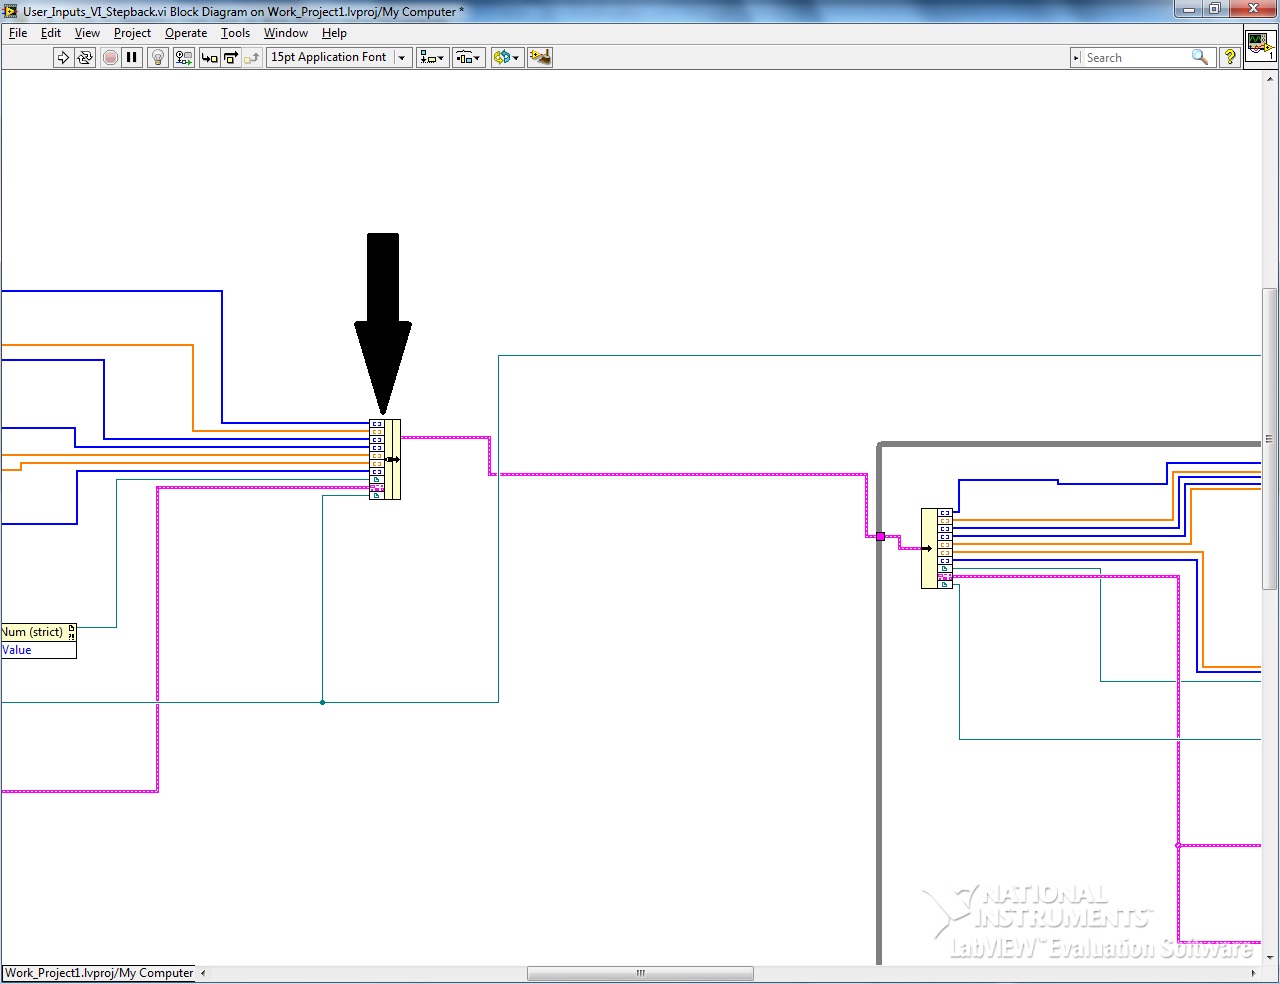Select Bundle By Name node under arrow
Screen dimensions: 1280x984
click(x=385, y=459)
